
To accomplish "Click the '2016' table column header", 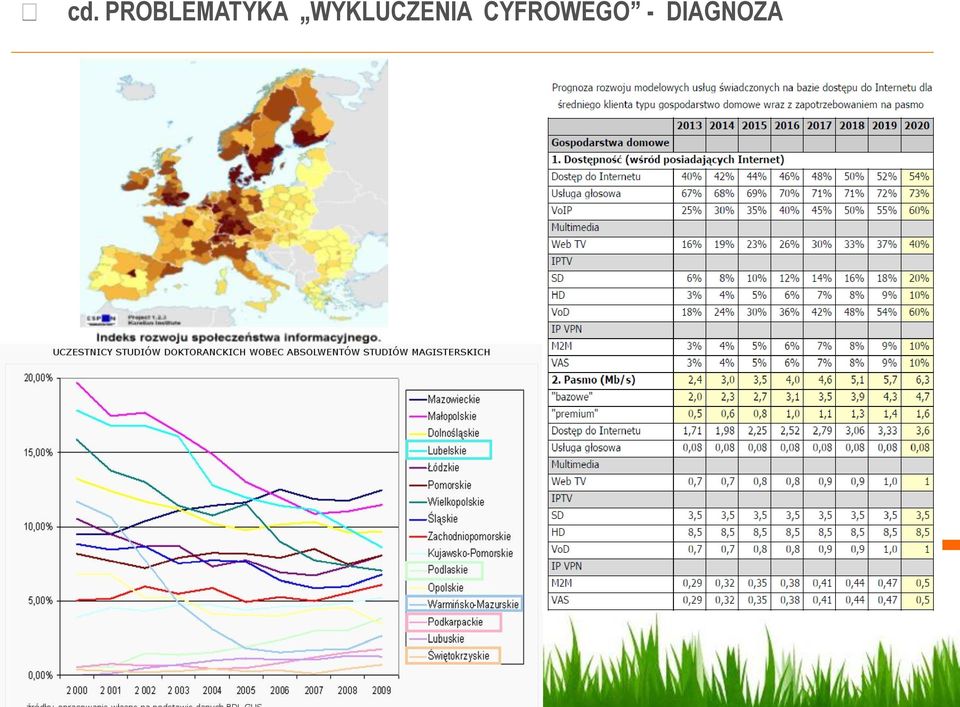I will 787,125.
